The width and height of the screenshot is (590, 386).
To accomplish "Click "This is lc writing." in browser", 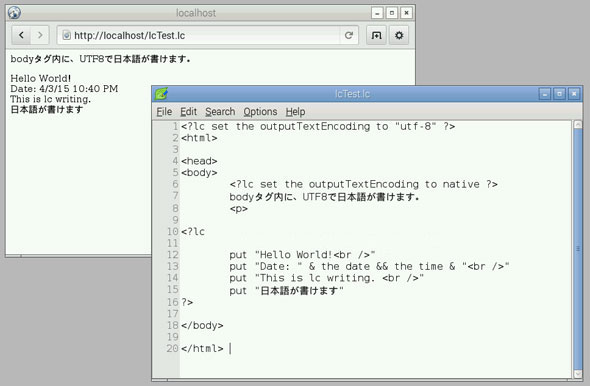I will pos(50,99).
